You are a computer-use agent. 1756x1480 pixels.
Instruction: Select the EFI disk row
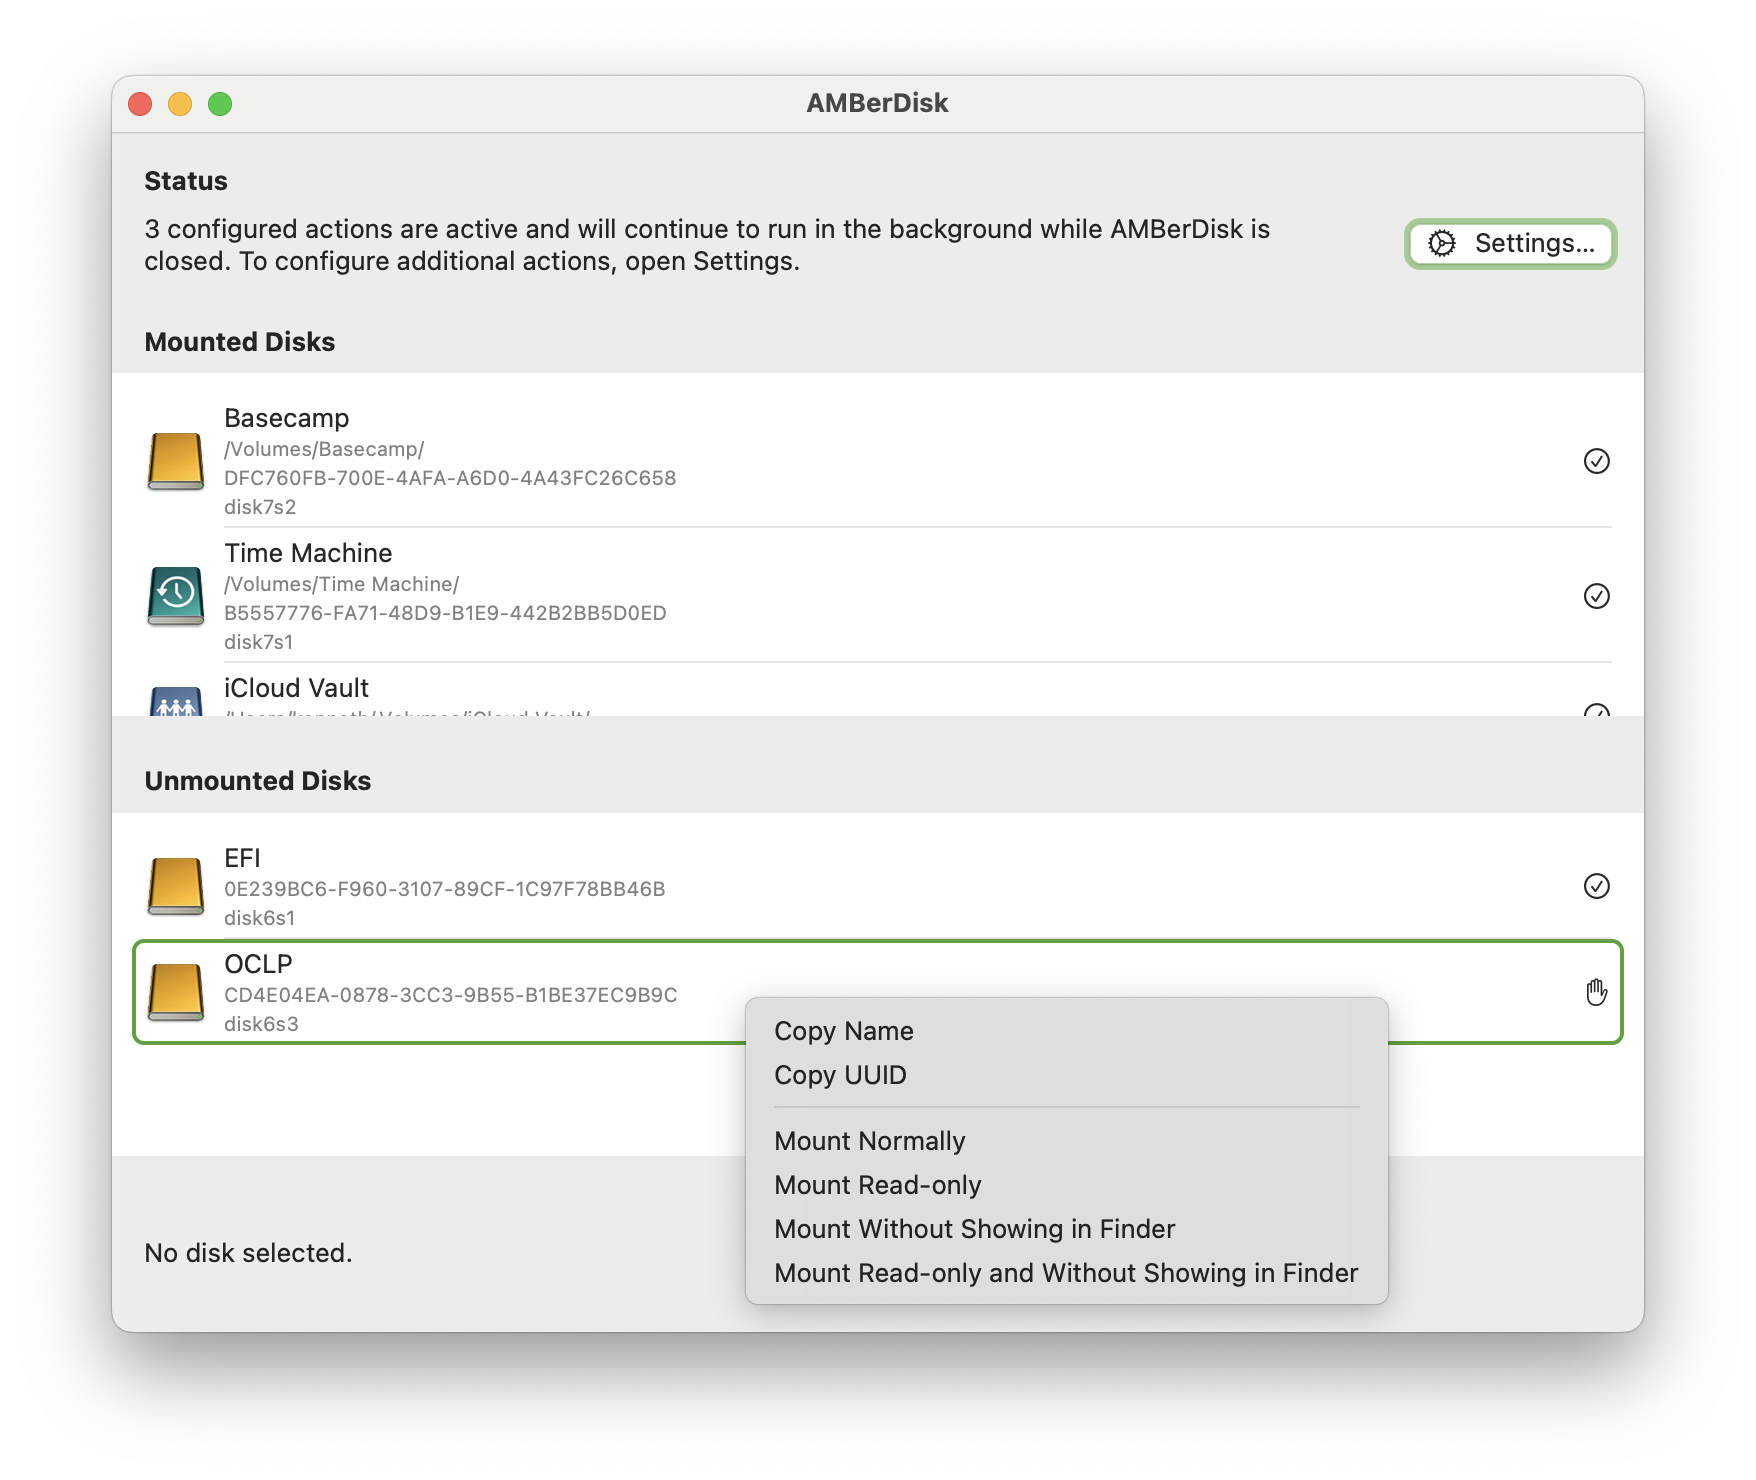point(700,884)
